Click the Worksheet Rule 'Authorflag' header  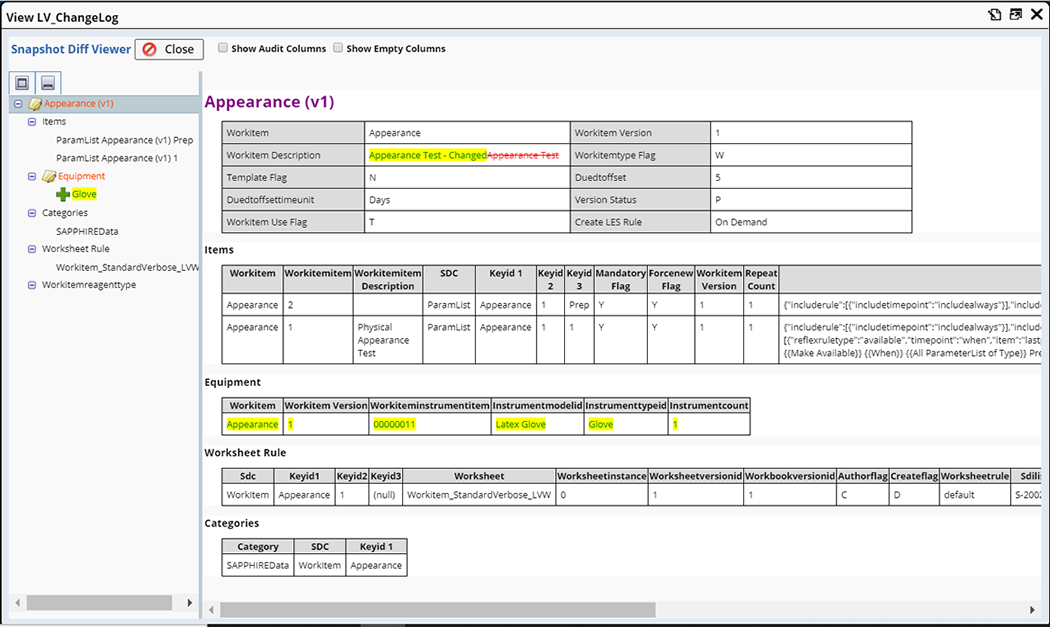[x=862, y=476]
